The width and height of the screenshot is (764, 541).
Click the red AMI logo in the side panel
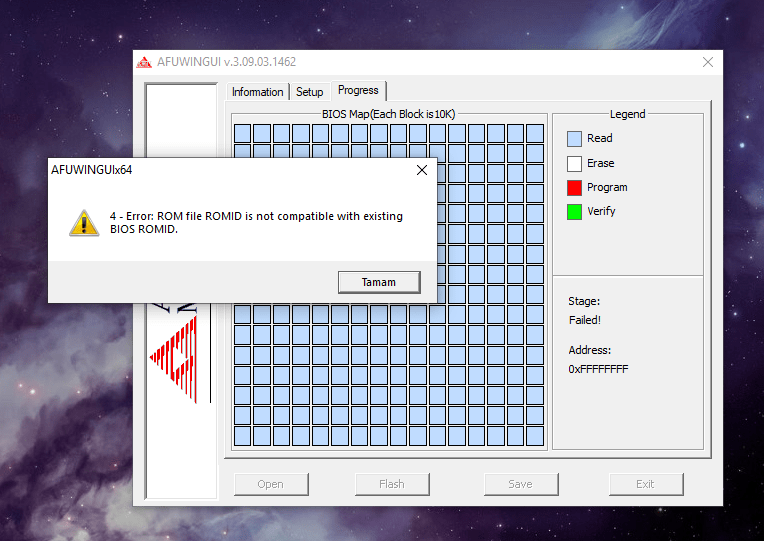[174, 359]
